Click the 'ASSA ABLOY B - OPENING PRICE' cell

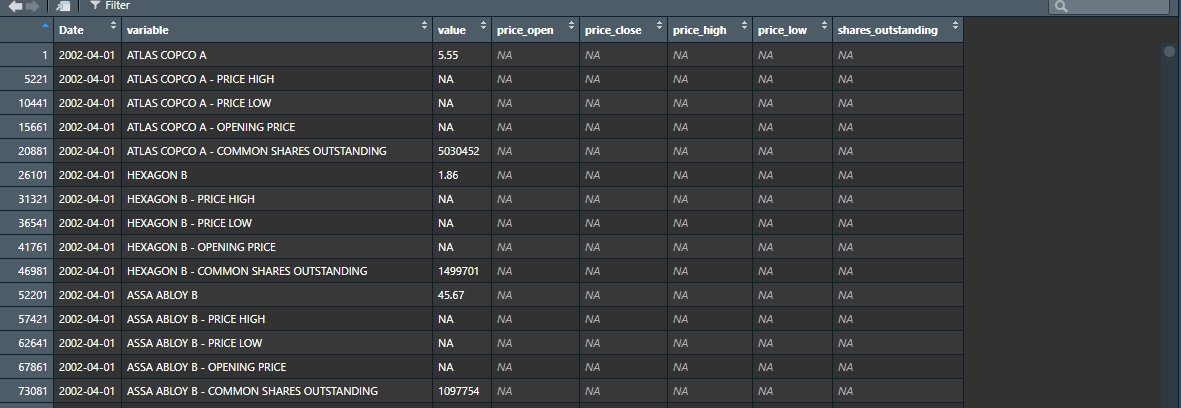click(277, 367)
